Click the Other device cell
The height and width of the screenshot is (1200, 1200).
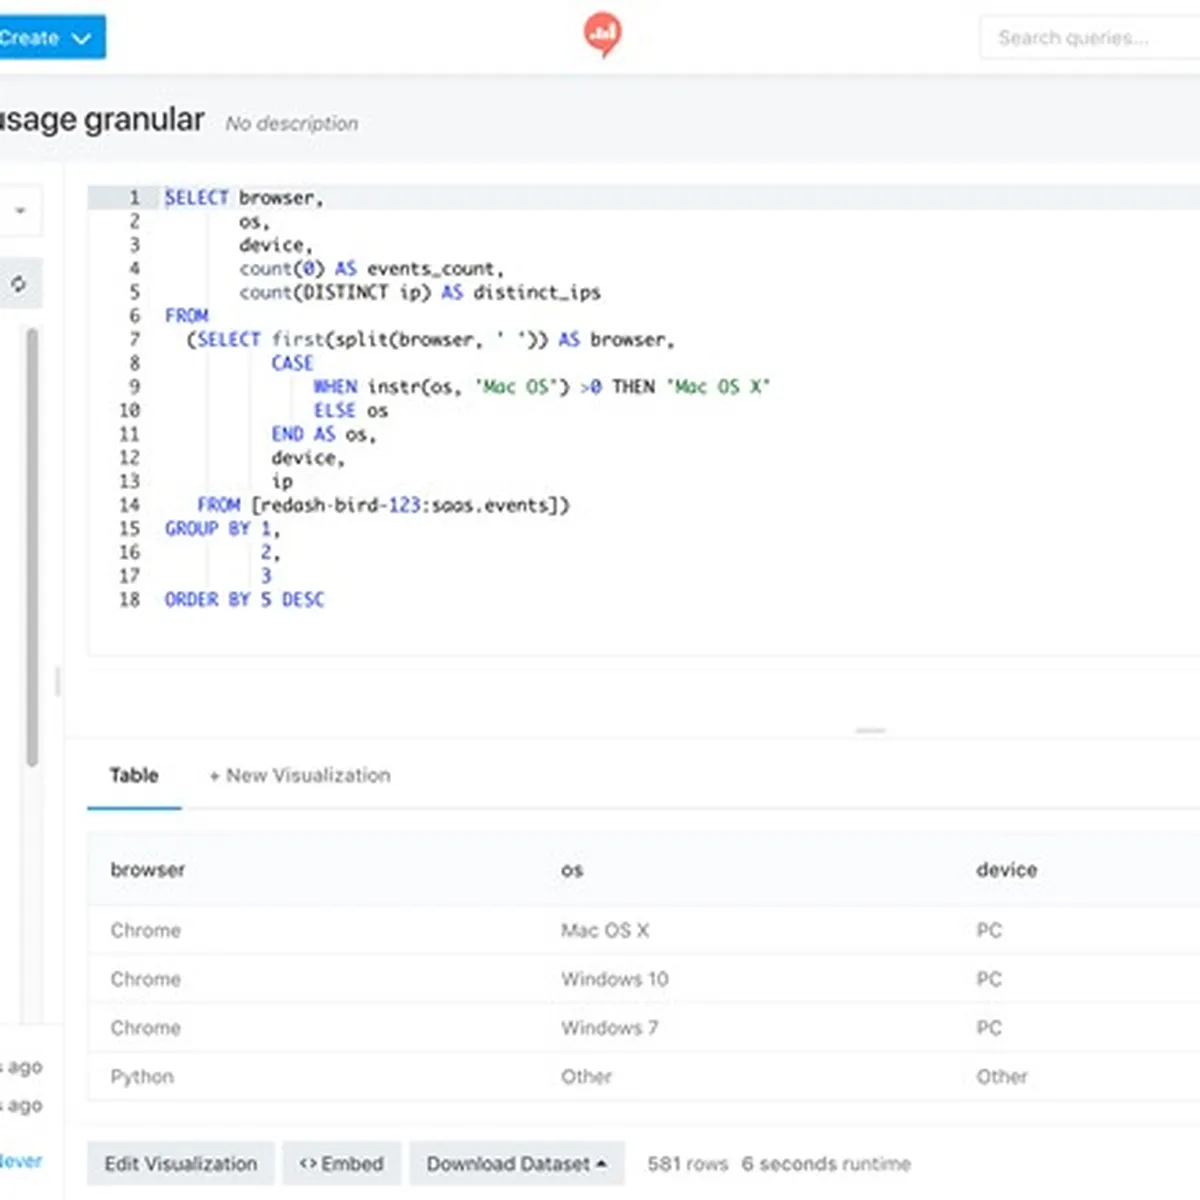point(1002,1077)
